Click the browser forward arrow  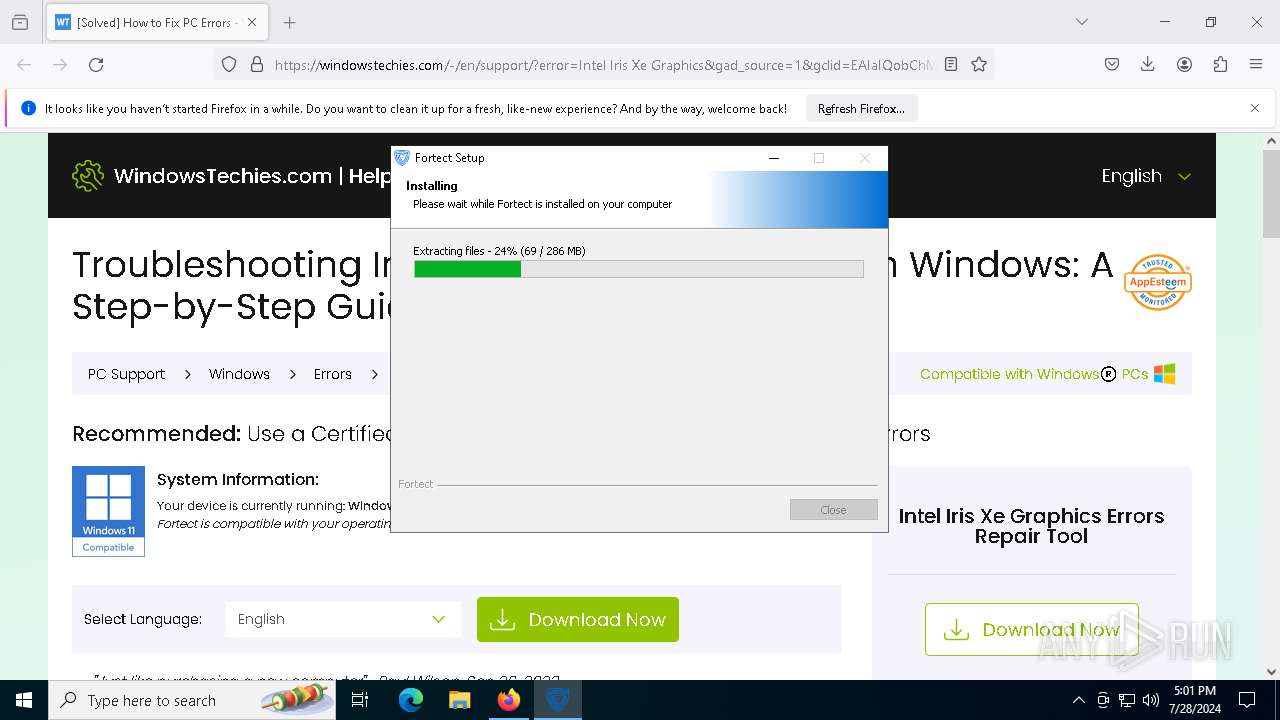click(x=60, y=64)
